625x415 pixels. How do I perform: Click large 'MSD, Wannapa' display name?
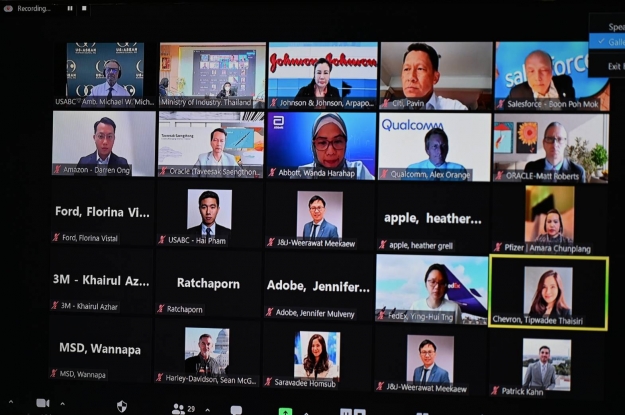pyautogui.click(x=100, y=349)
